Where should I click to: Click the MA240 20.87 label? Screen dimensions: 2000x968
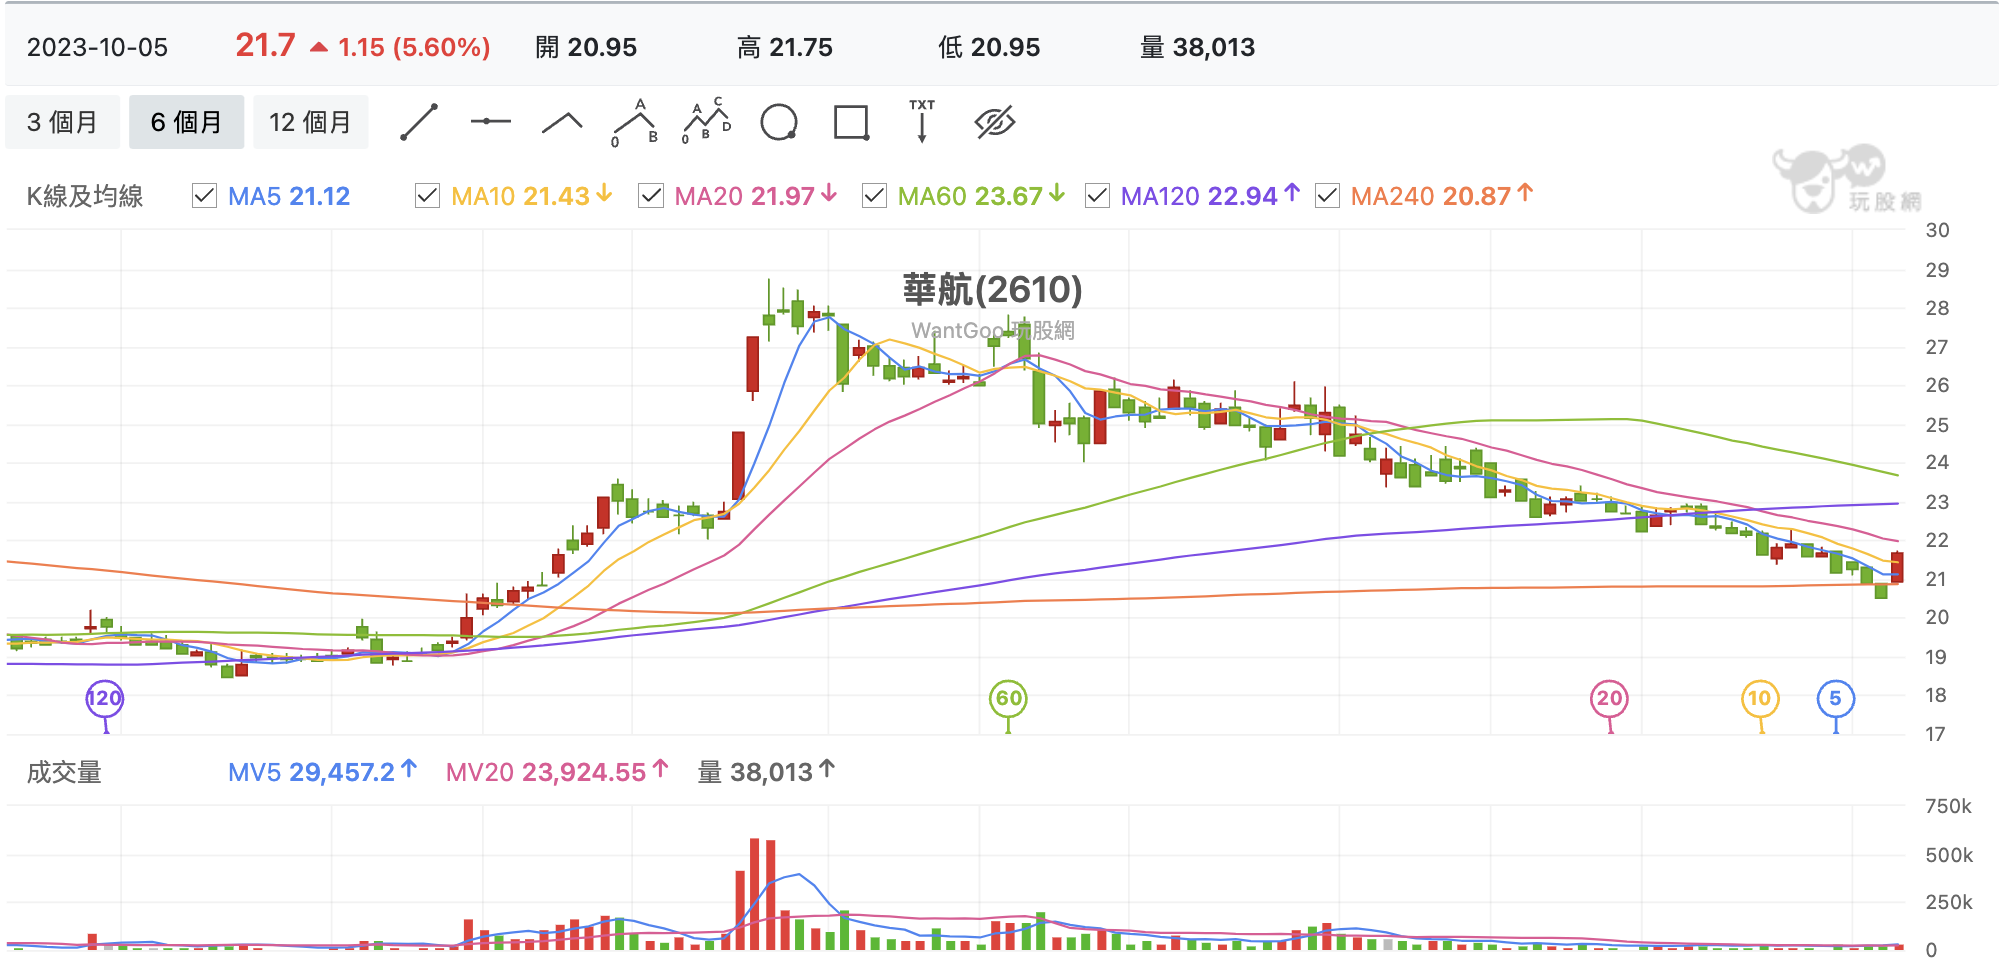click(1430, 196)
